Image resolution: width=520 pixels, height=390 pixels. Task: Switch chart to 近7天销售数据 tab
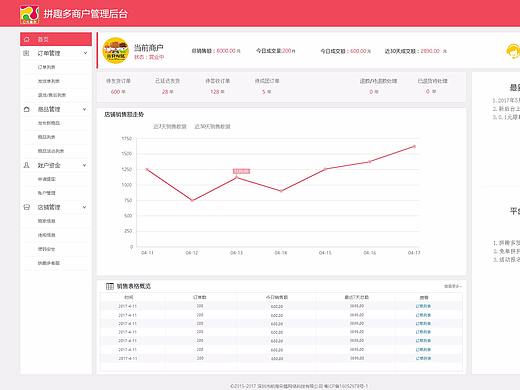click(x=170, y=126)
